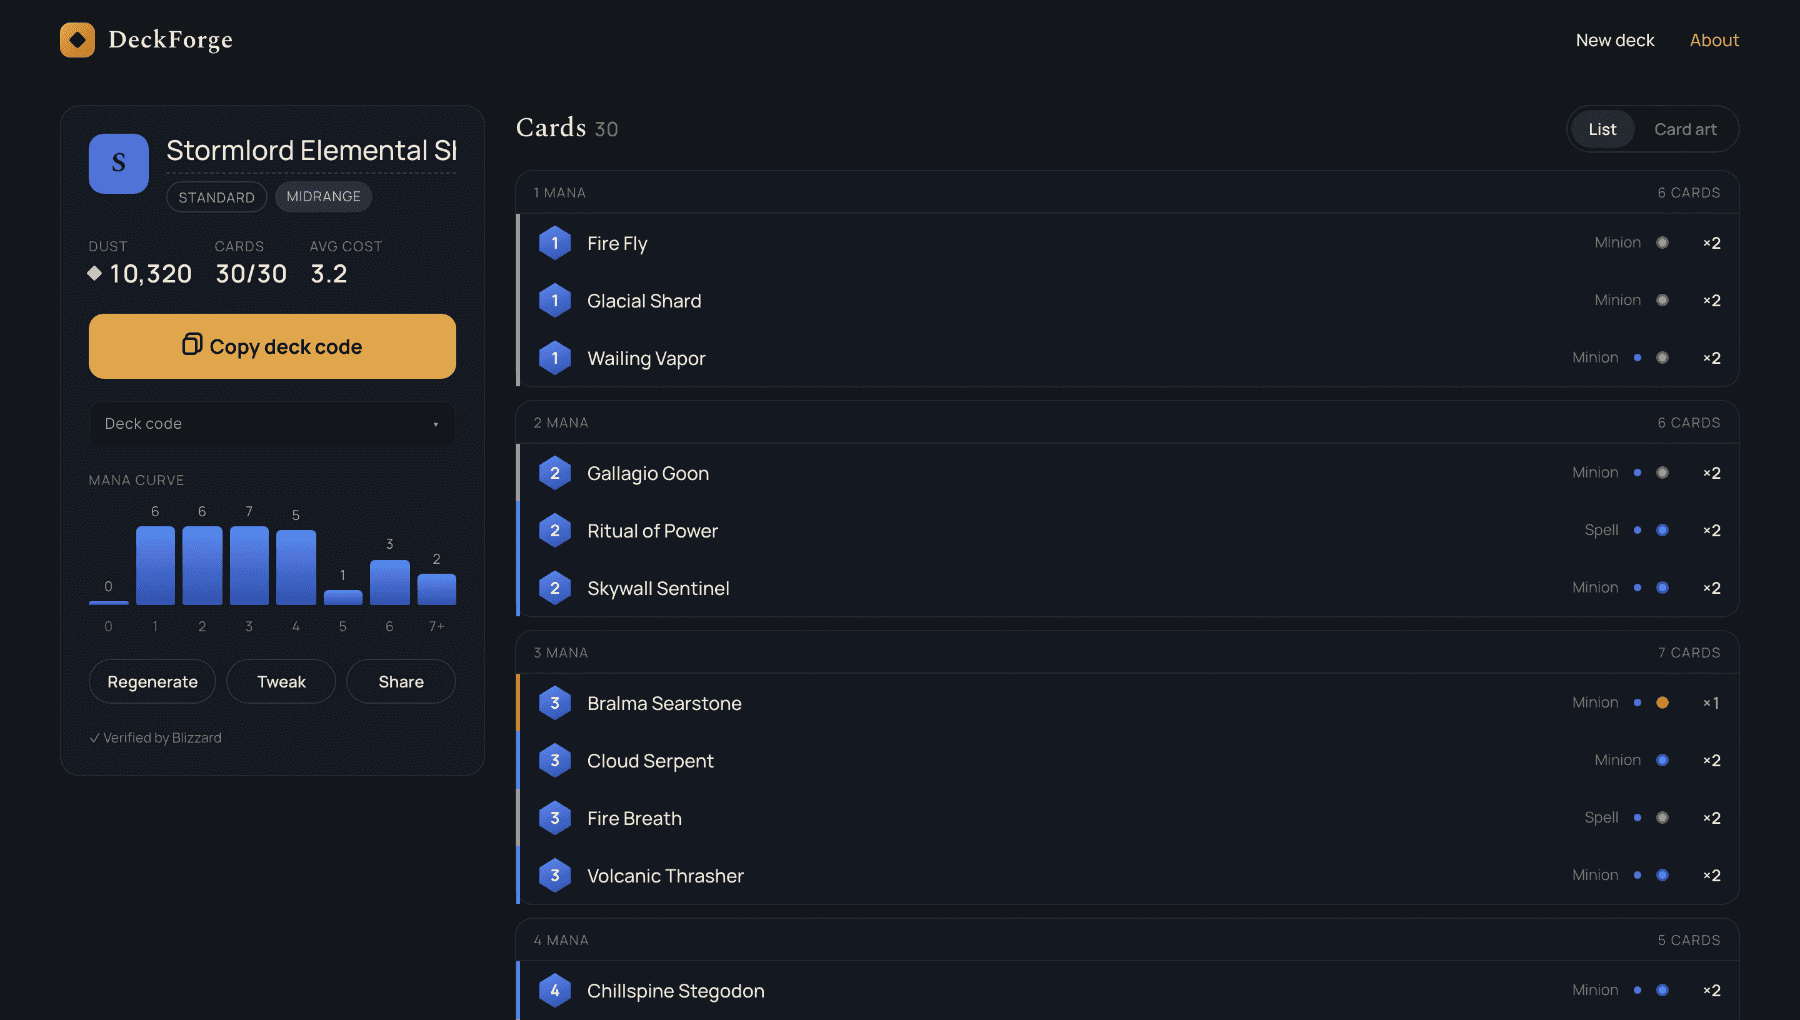Click the mana cost gem beside Fire Fly
Screen dimensions: 1800x1020
pos(555,243)
